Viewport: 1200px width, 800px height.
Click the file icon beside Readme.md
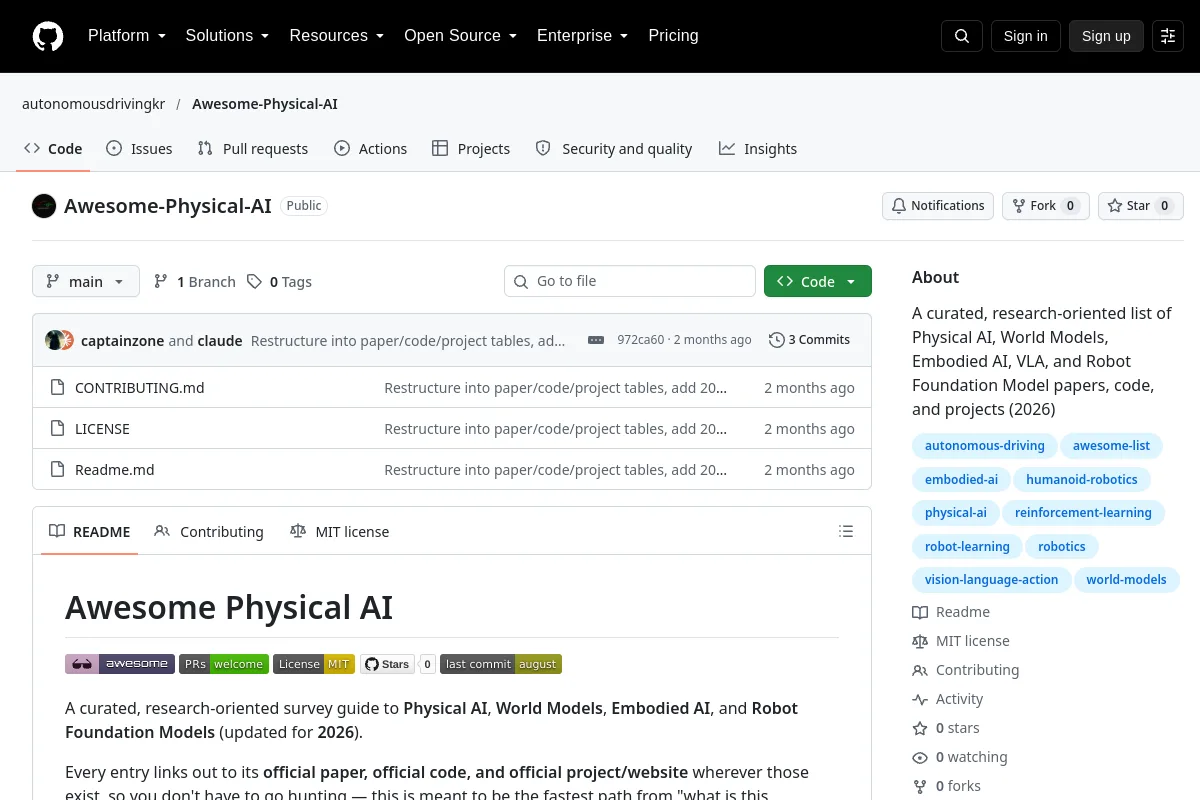click(x=57, y=470)
